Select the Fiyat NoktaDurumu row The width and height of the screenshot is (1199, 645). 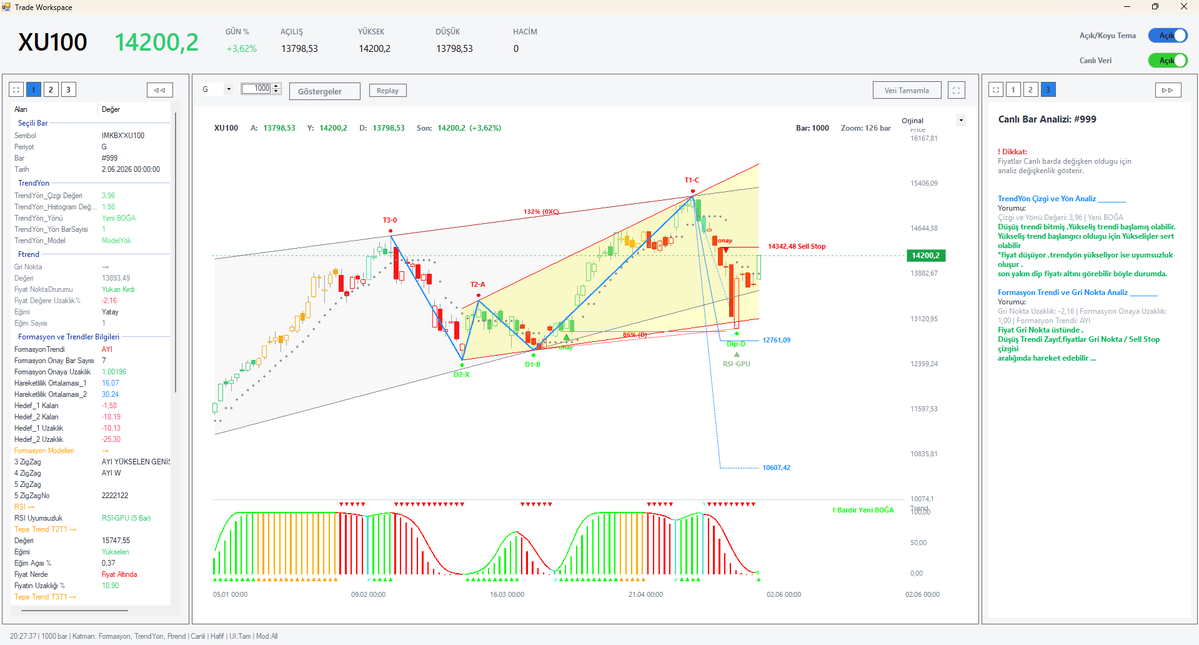[x=92, y=290]
